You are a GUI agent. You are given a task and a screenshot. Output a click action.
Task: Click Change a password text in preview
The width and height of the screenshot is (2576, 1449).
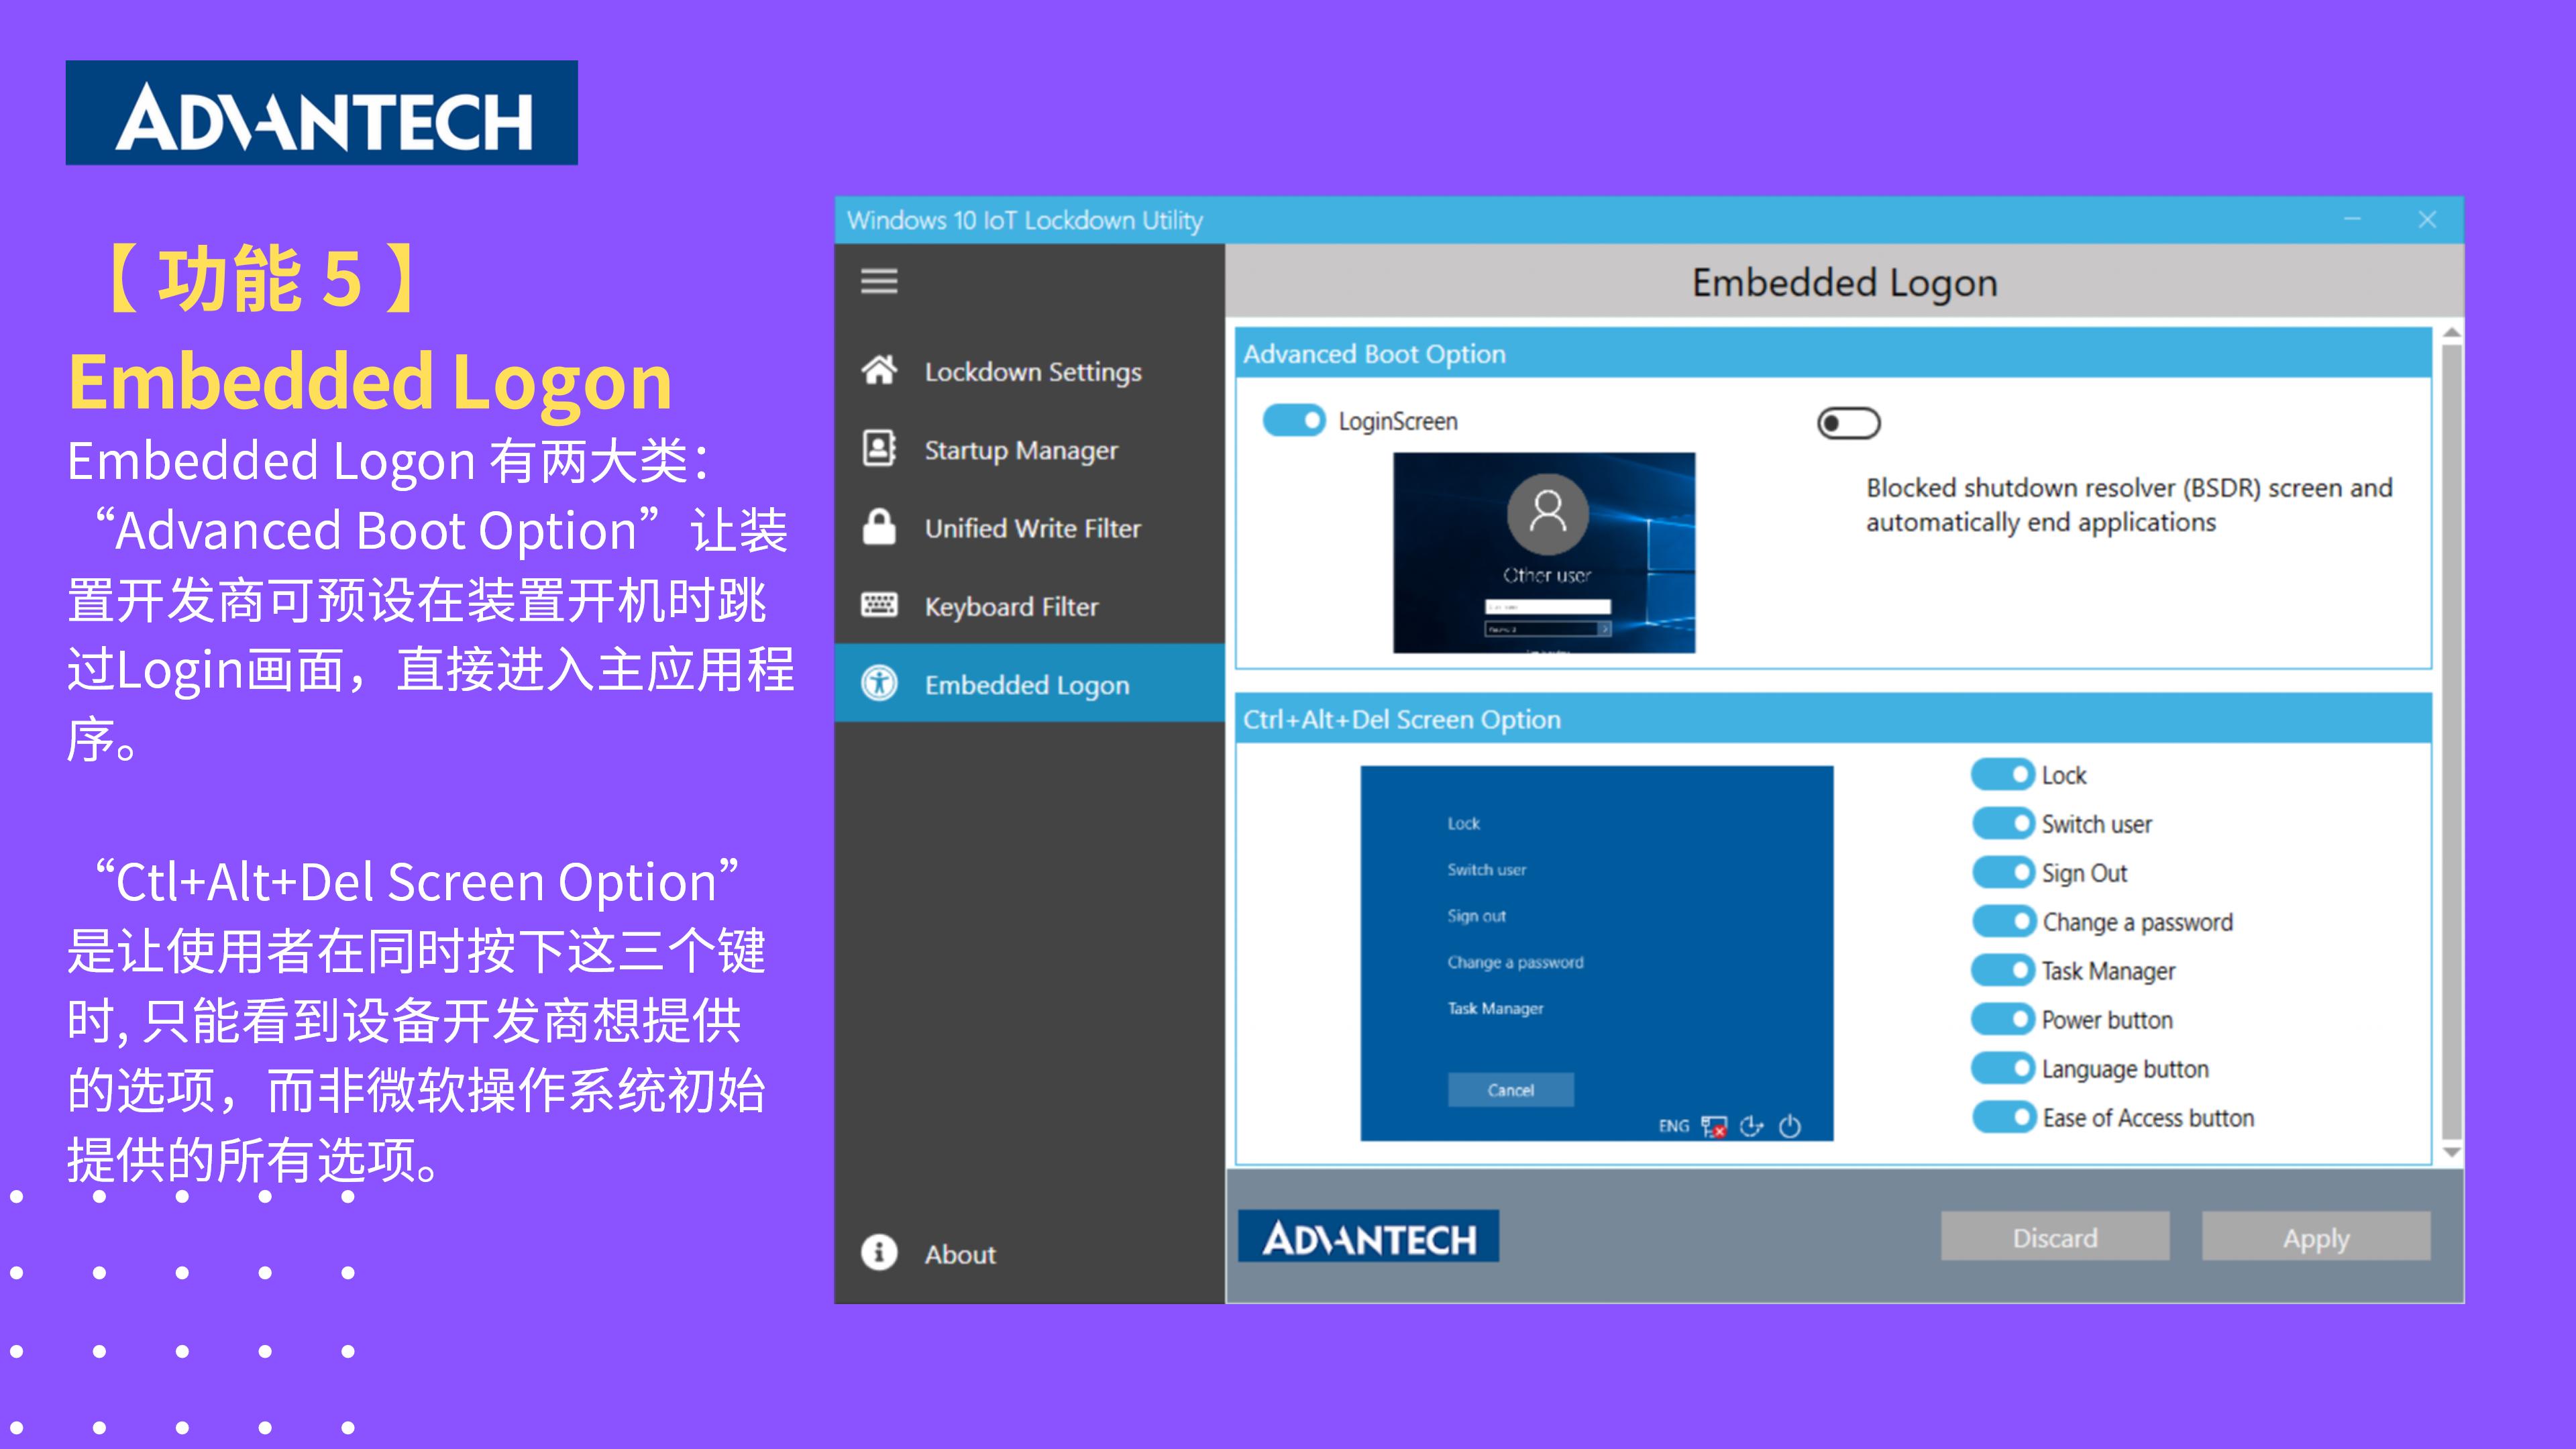point(1515,962)
